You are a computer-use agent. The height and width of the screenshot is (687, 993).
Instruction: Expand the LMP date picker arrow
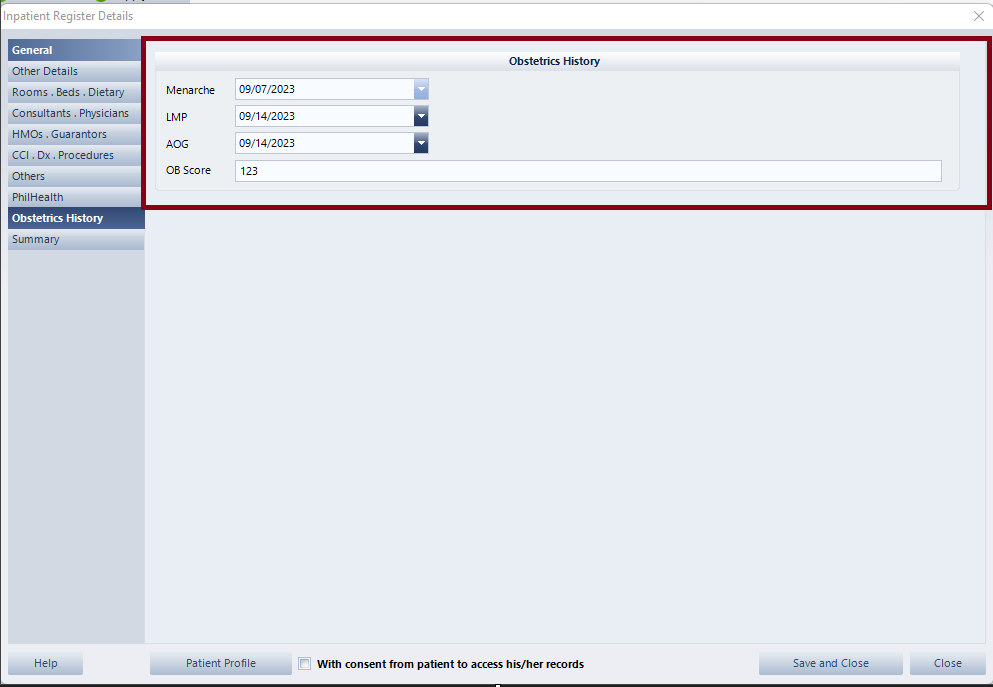(x=421, y=117)
